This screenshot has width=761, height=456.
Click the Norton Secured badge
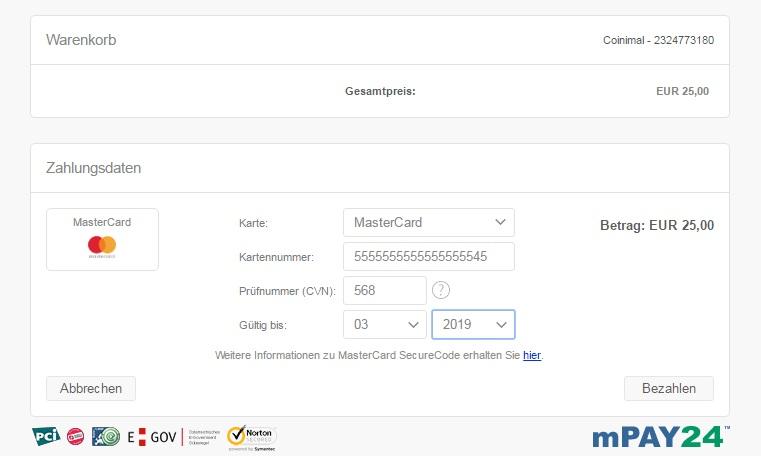251,436
